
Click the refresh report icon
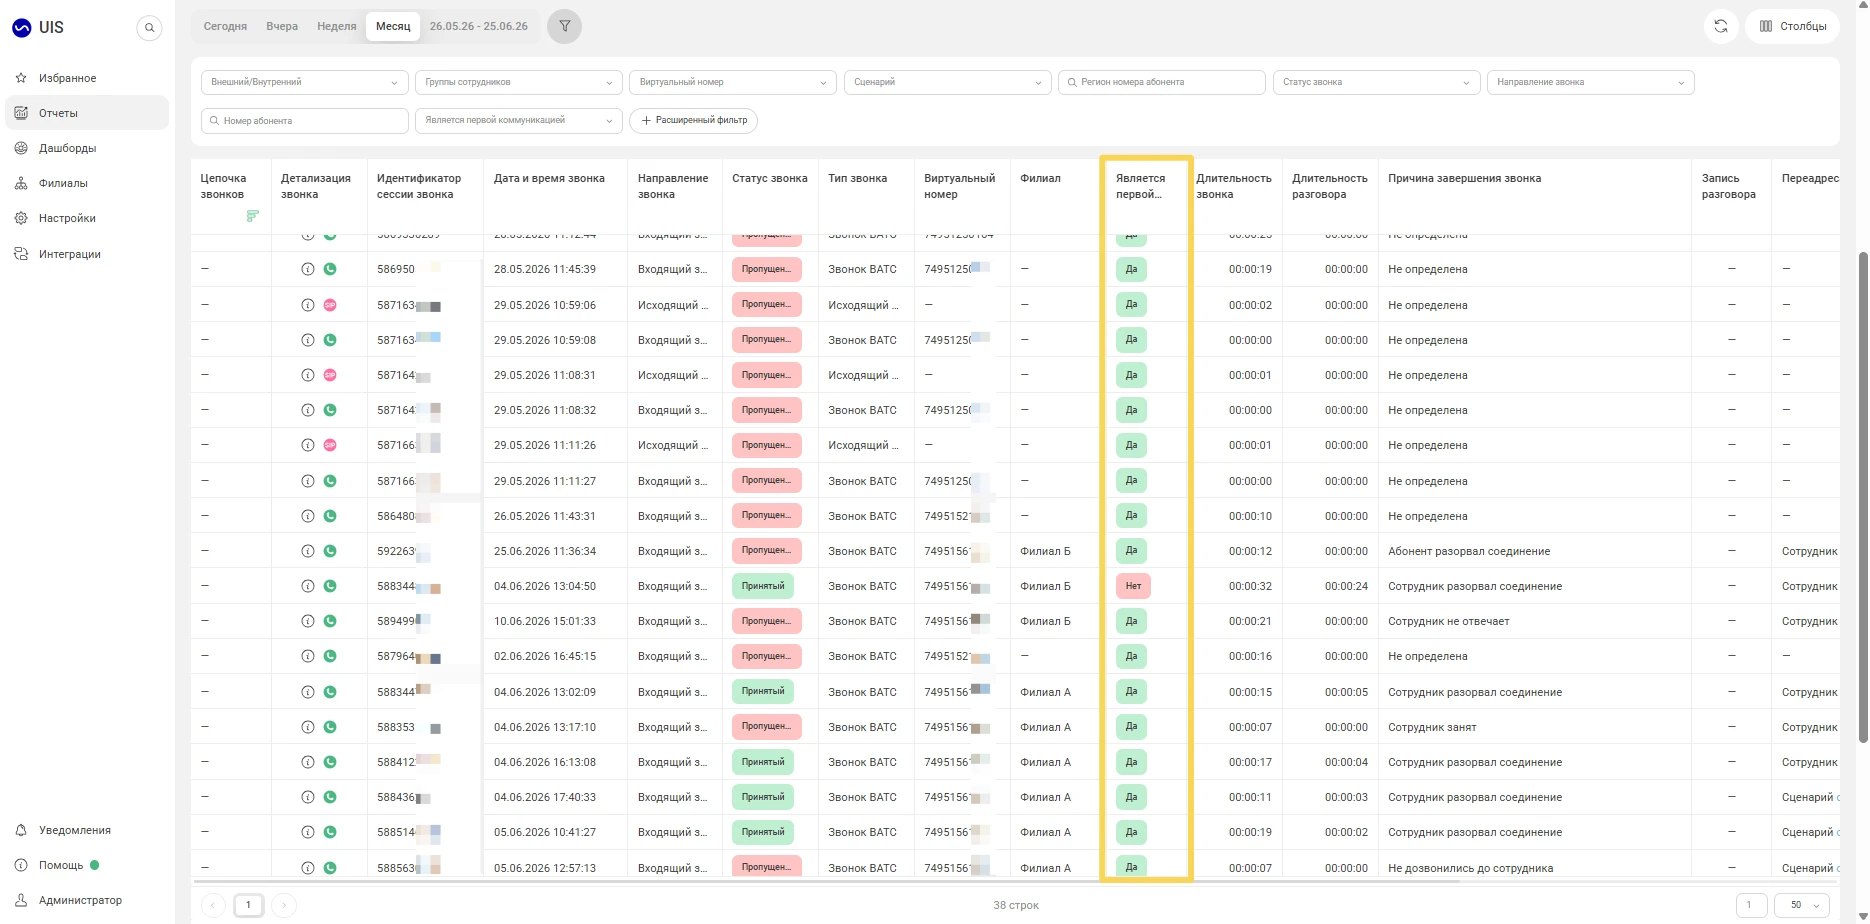[x=1721, y=26]
